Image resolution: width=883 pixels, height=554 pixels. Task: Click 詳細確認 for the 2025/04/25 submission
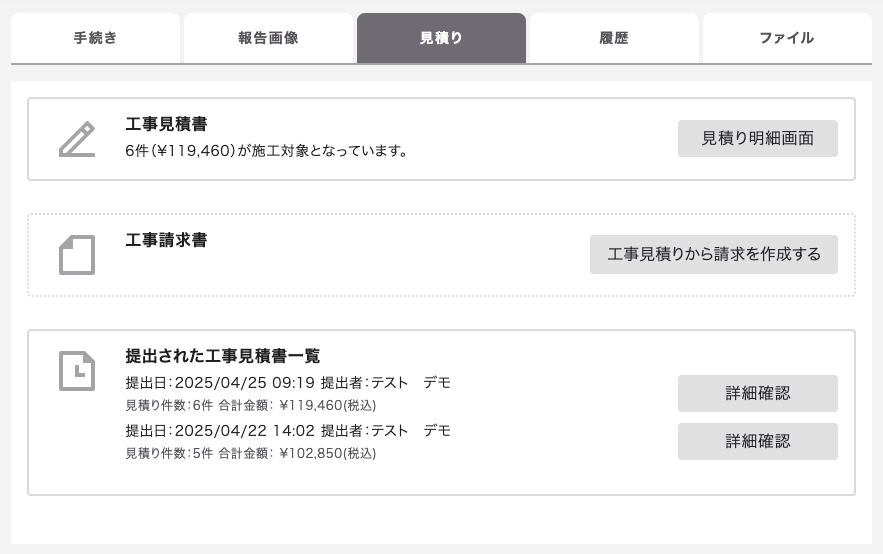[757, 393]
